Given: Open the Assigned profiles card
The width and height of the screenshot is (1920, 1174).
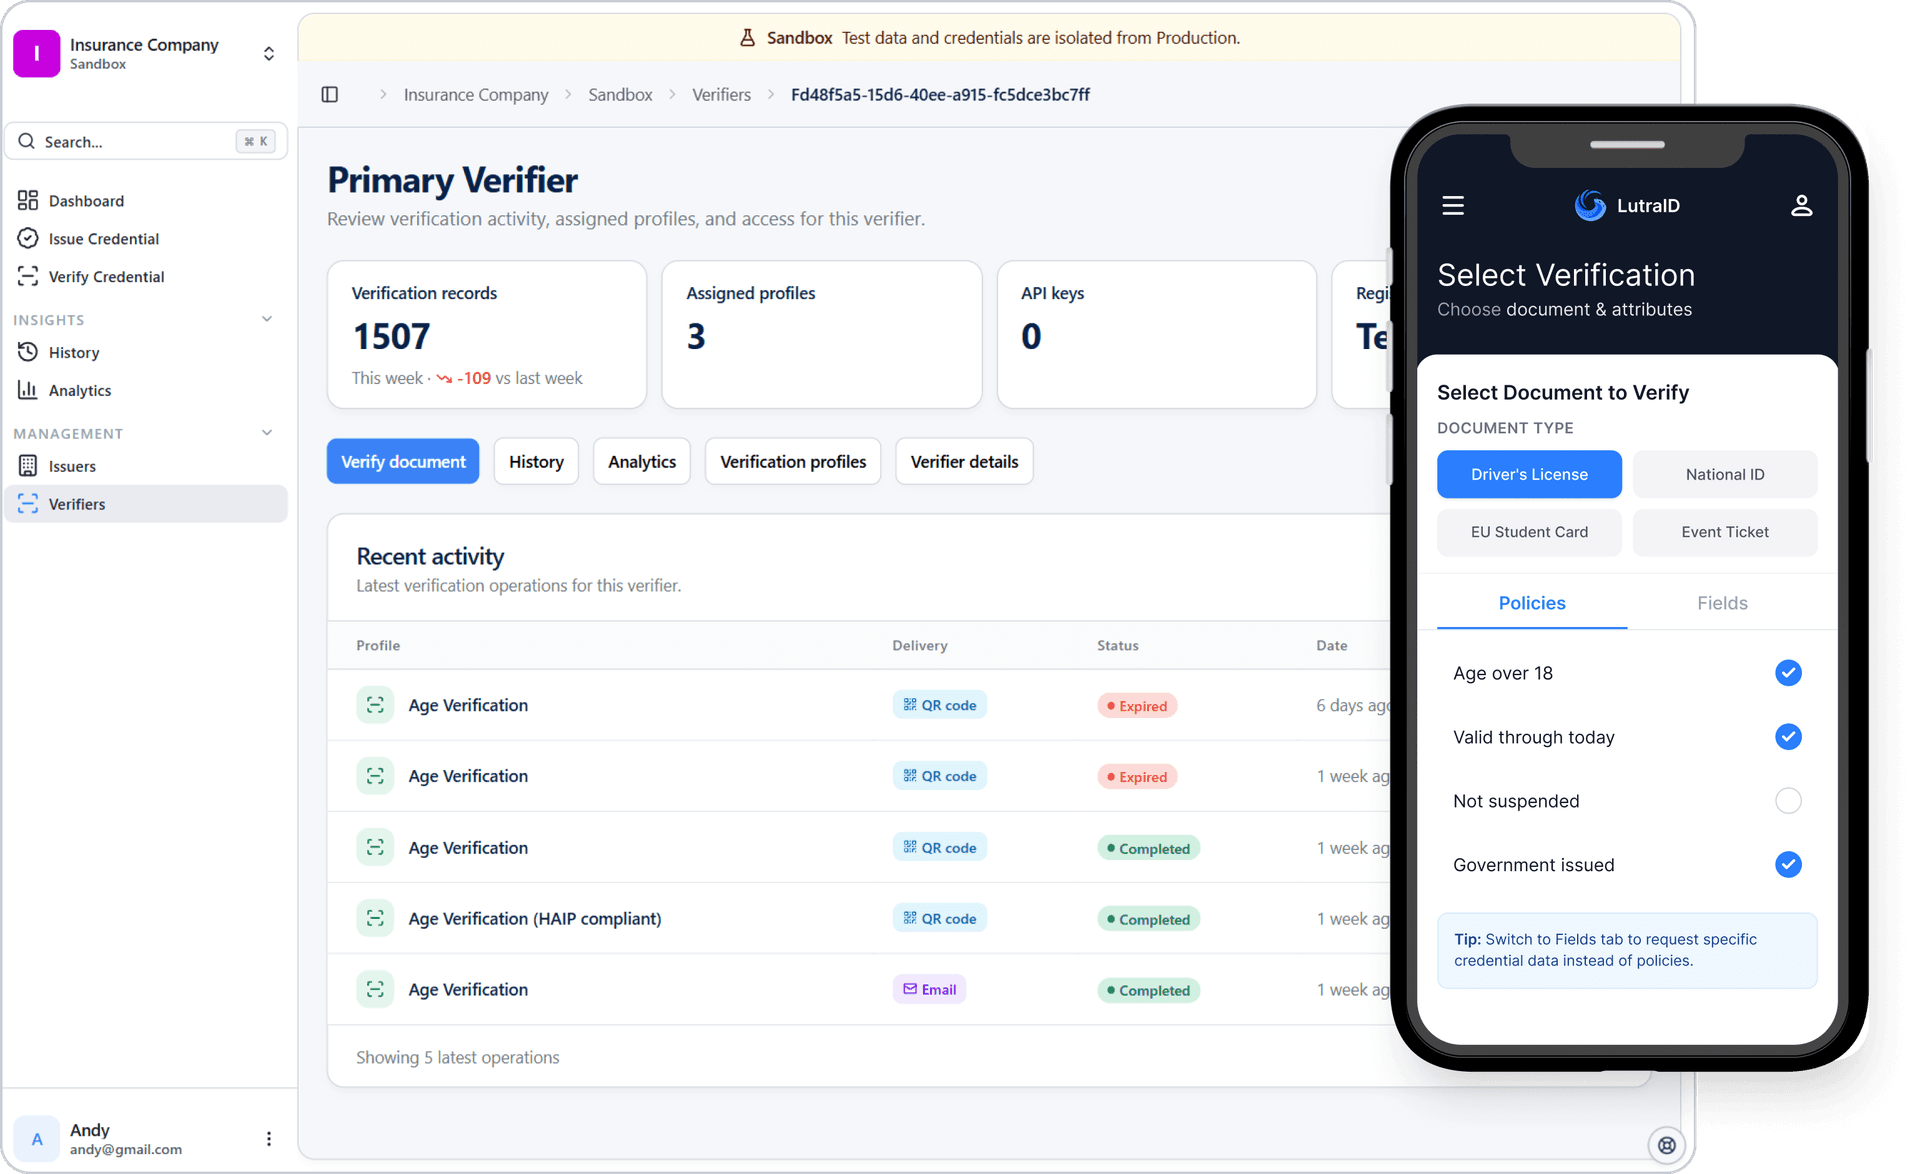Looking at the screenshot, I should (x=822, y=335).
